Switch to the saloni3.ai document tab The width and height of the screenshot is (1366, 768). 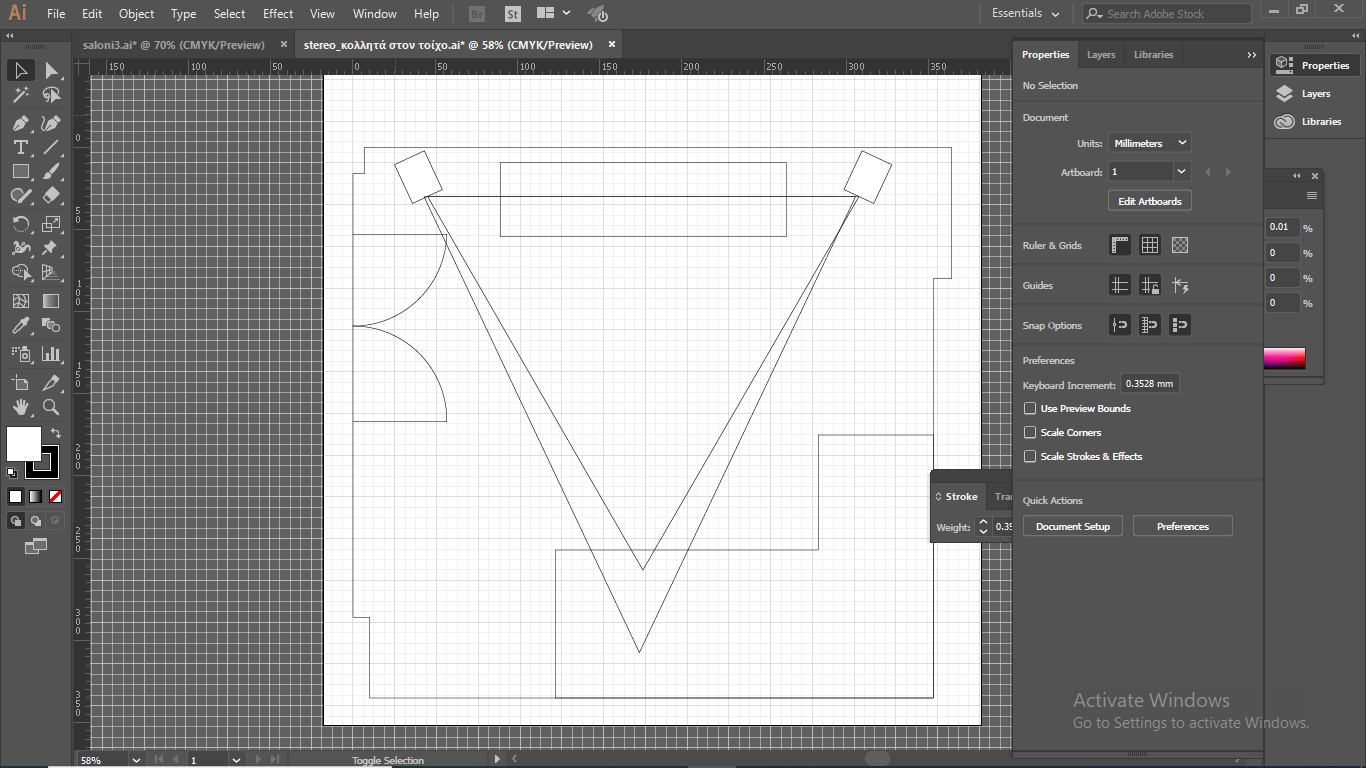click(x=174, y=45)
